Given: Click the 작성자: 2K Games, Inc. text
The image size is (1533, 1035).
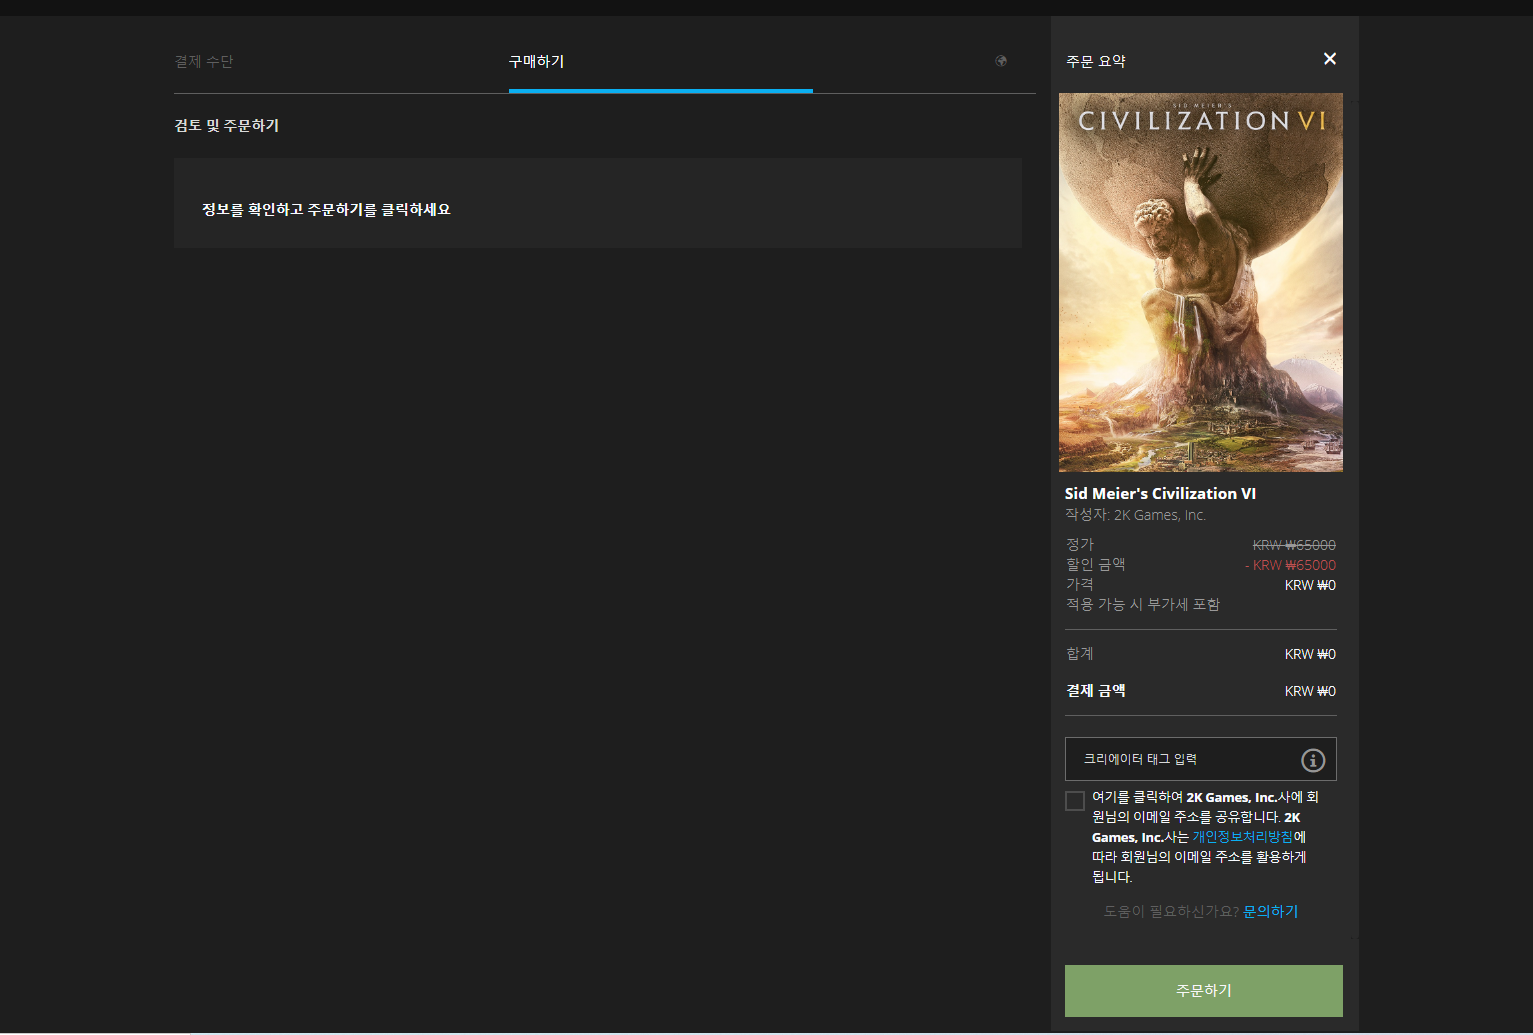Looking at the screenshot, I should pyautogui.click(x=1135, y=515).
